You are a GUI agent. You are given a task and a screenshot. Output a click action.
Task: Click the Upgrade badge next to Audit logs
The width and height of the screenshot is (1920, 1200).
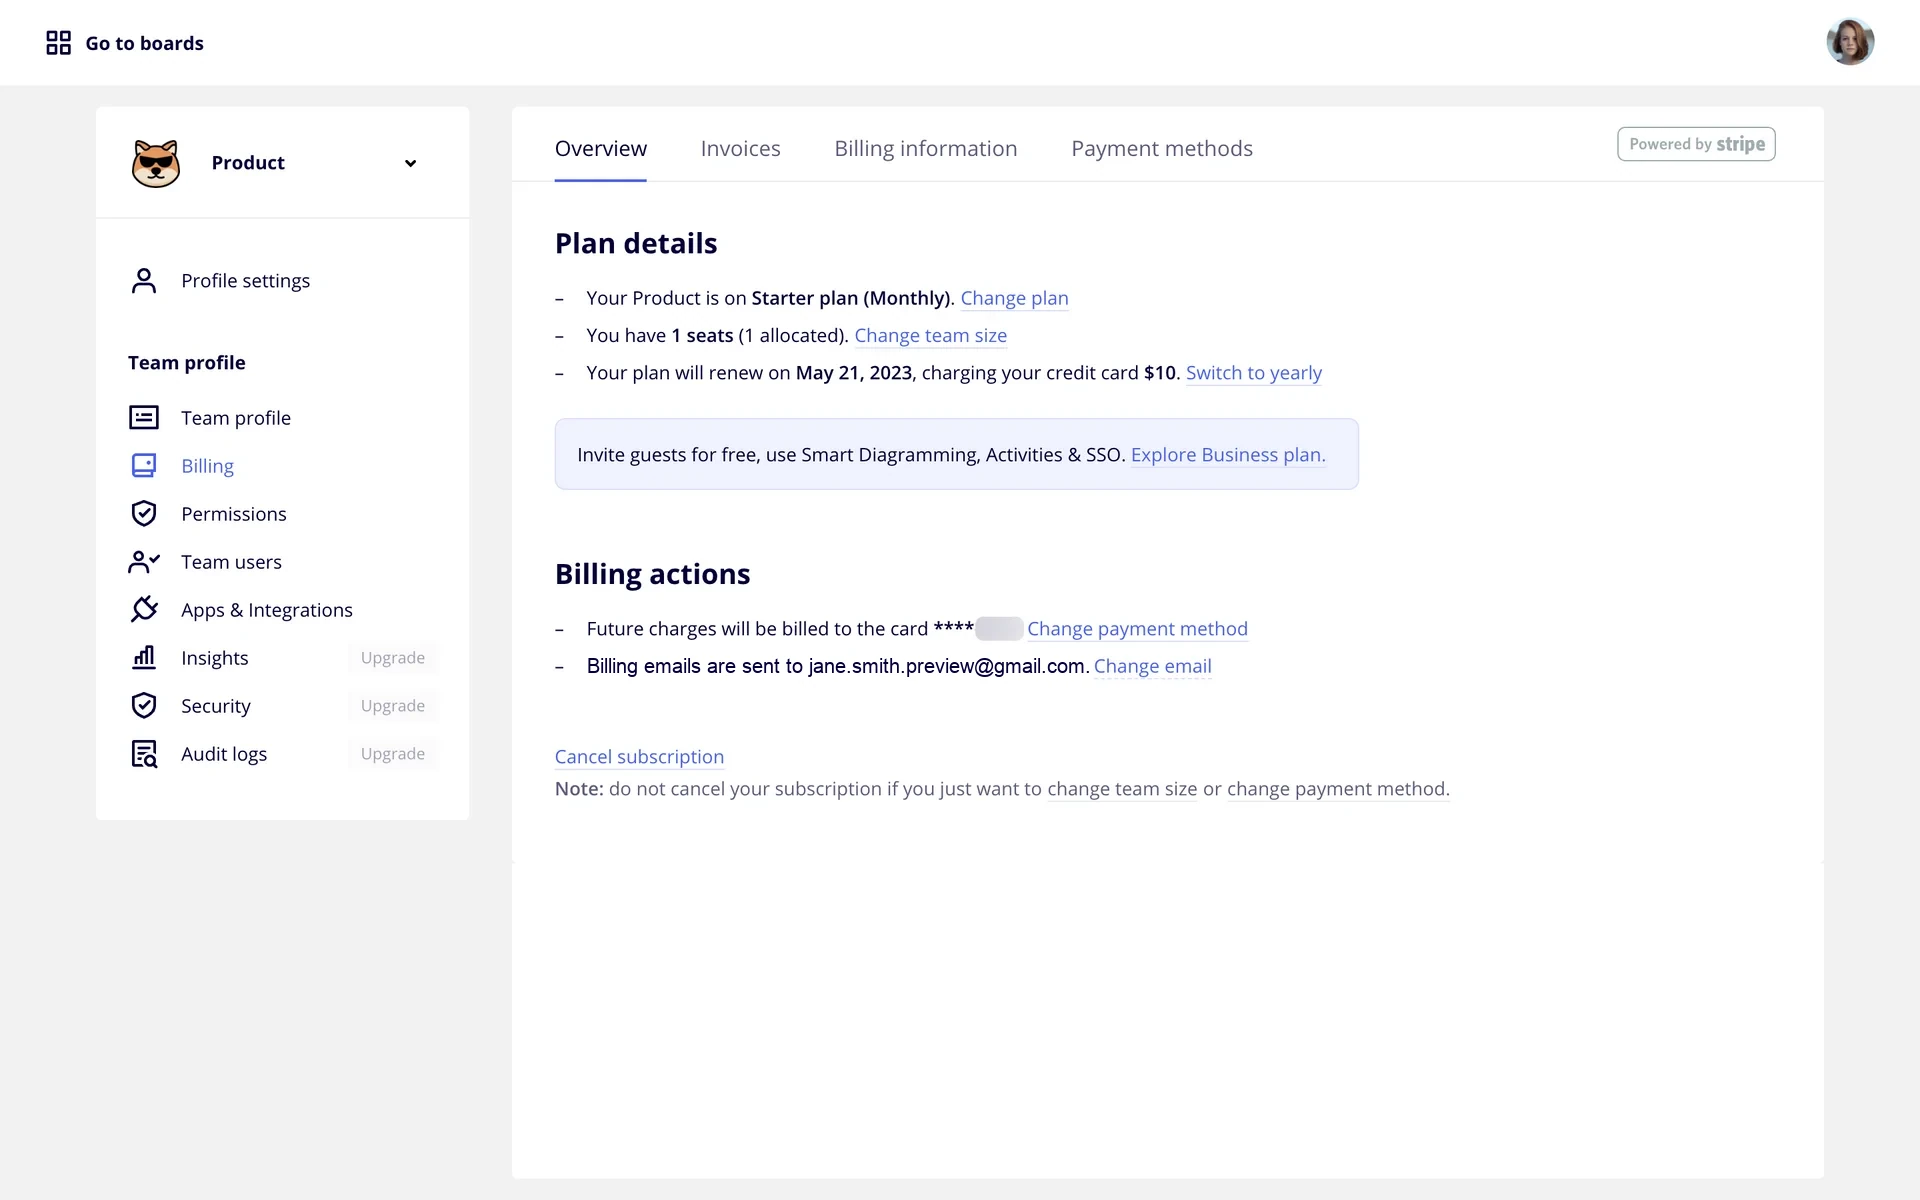coord(393,754)
